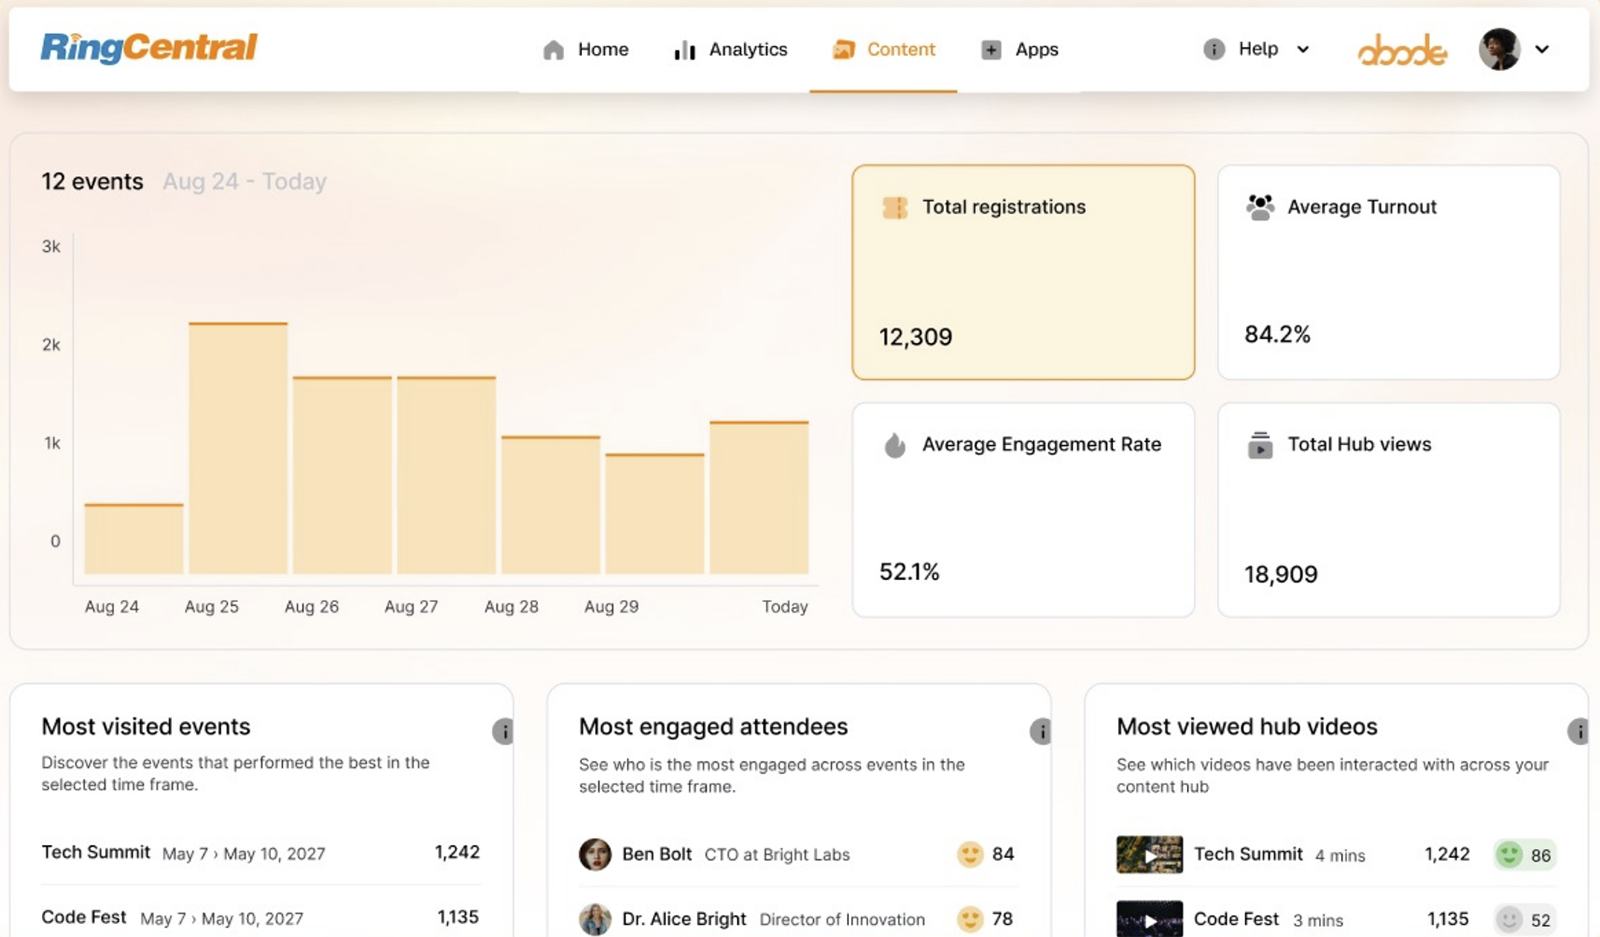Switch to the Analytics tab
Image resolution: width=1600 pixels, height=937 pixels.
[730, 49]
